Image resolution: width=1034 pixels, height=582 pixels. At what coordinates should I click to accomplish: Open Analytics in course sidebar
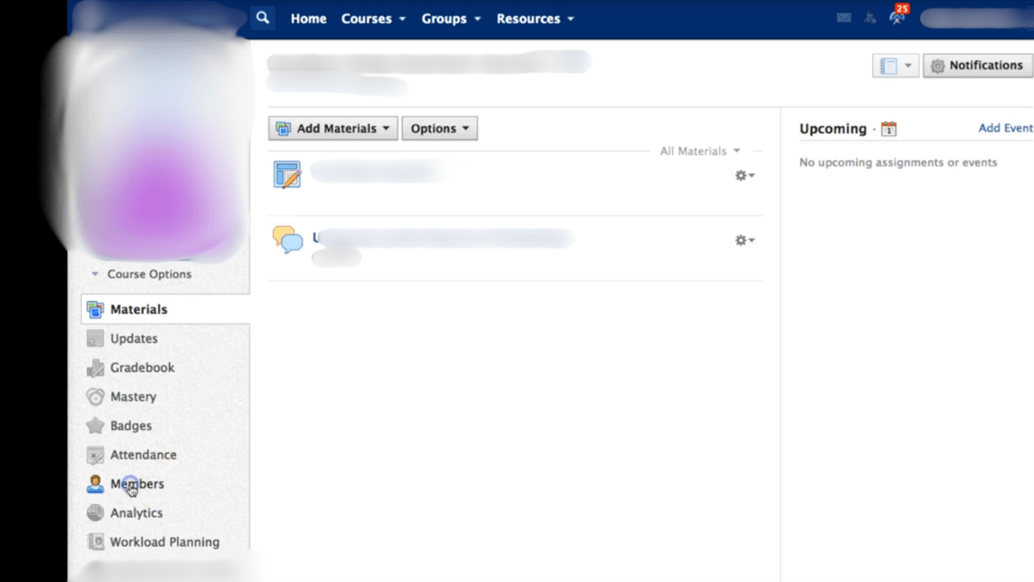point(137,512)
